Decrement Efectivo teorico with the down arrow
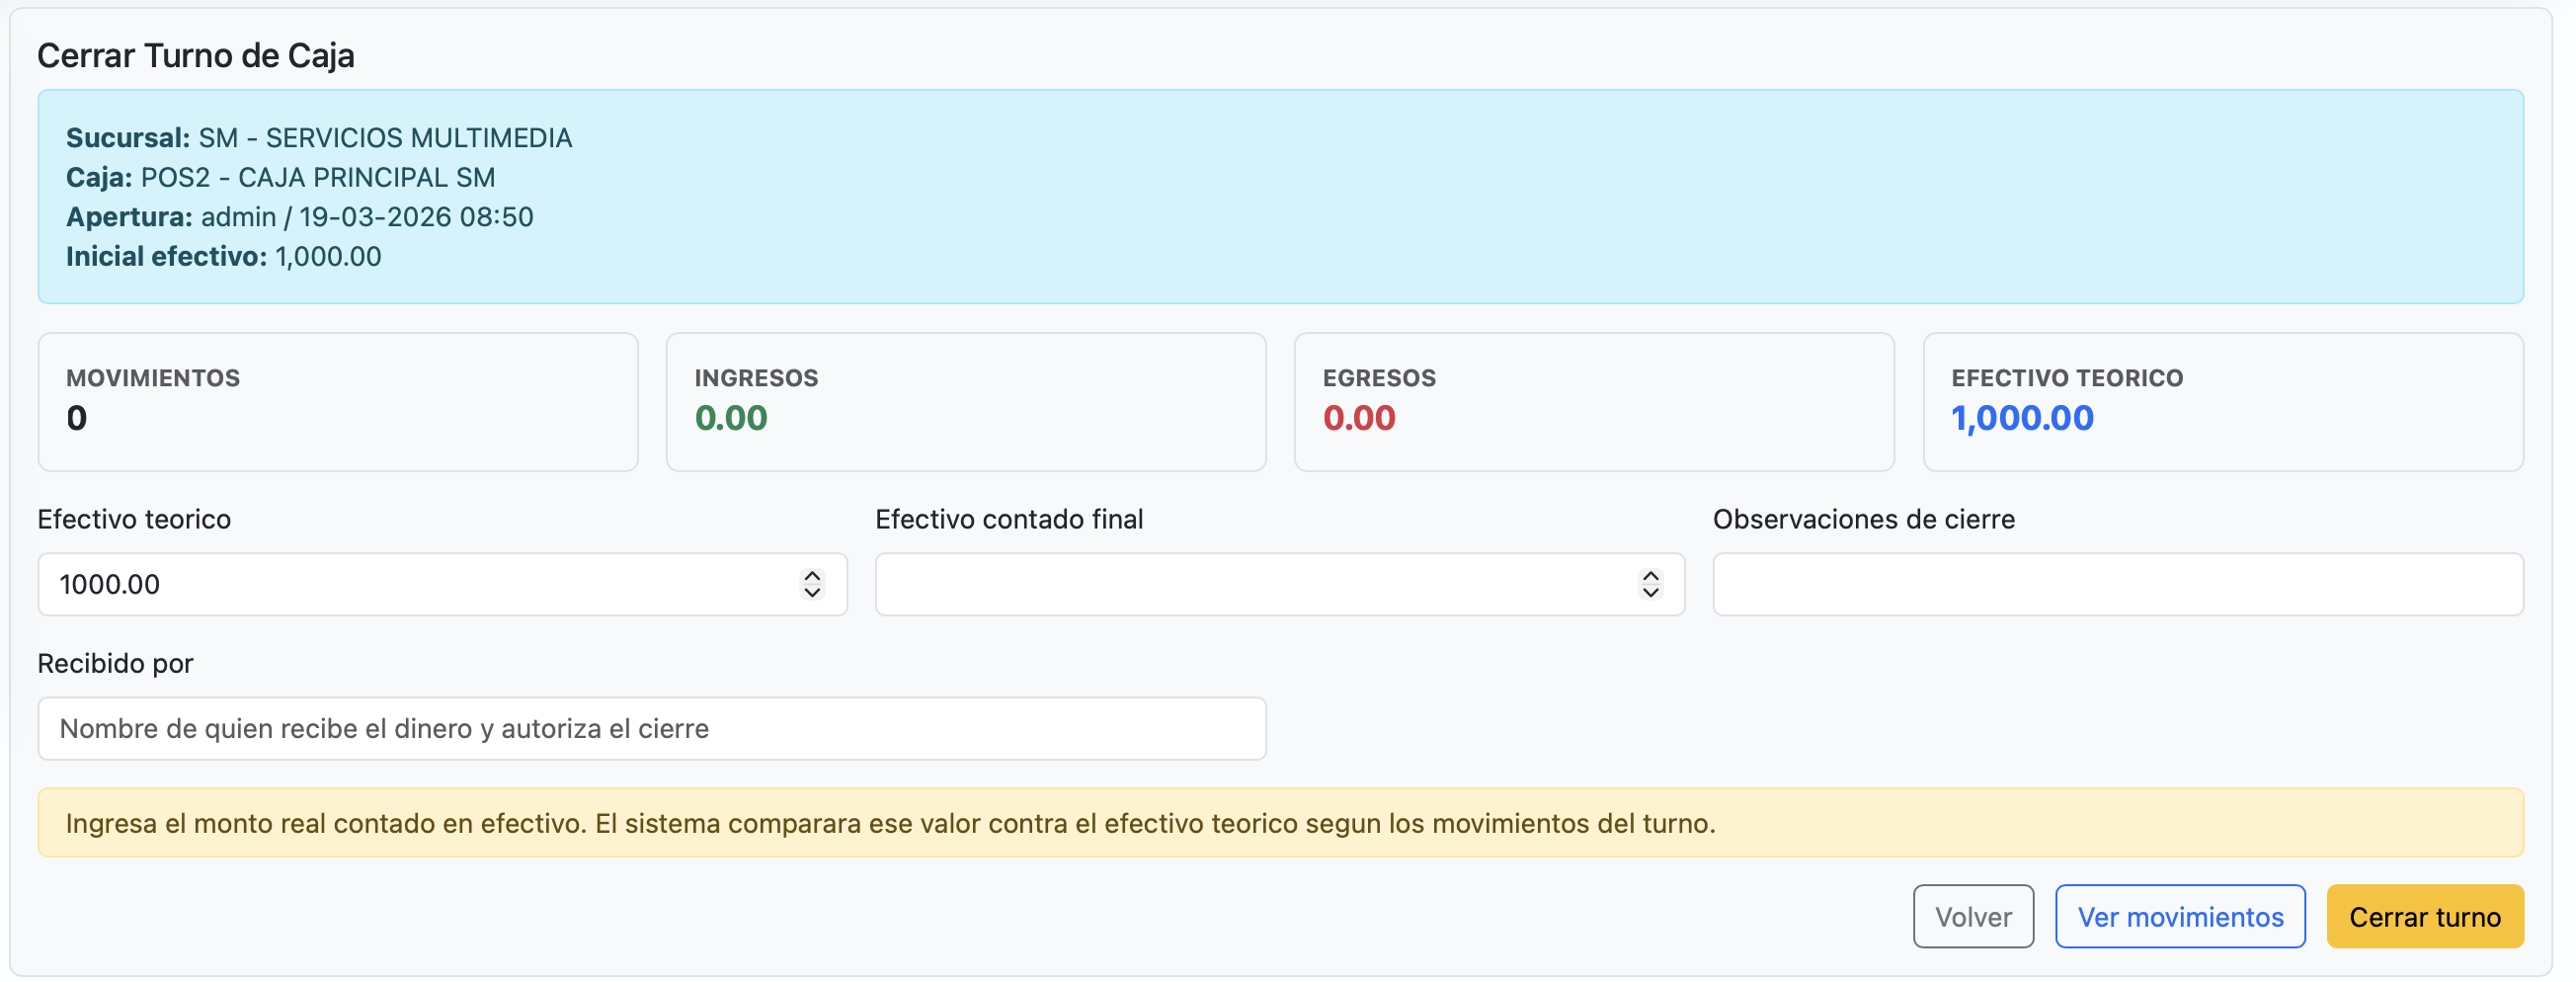The width and height of the screenshot is (2576, 982). click(812, 593)
